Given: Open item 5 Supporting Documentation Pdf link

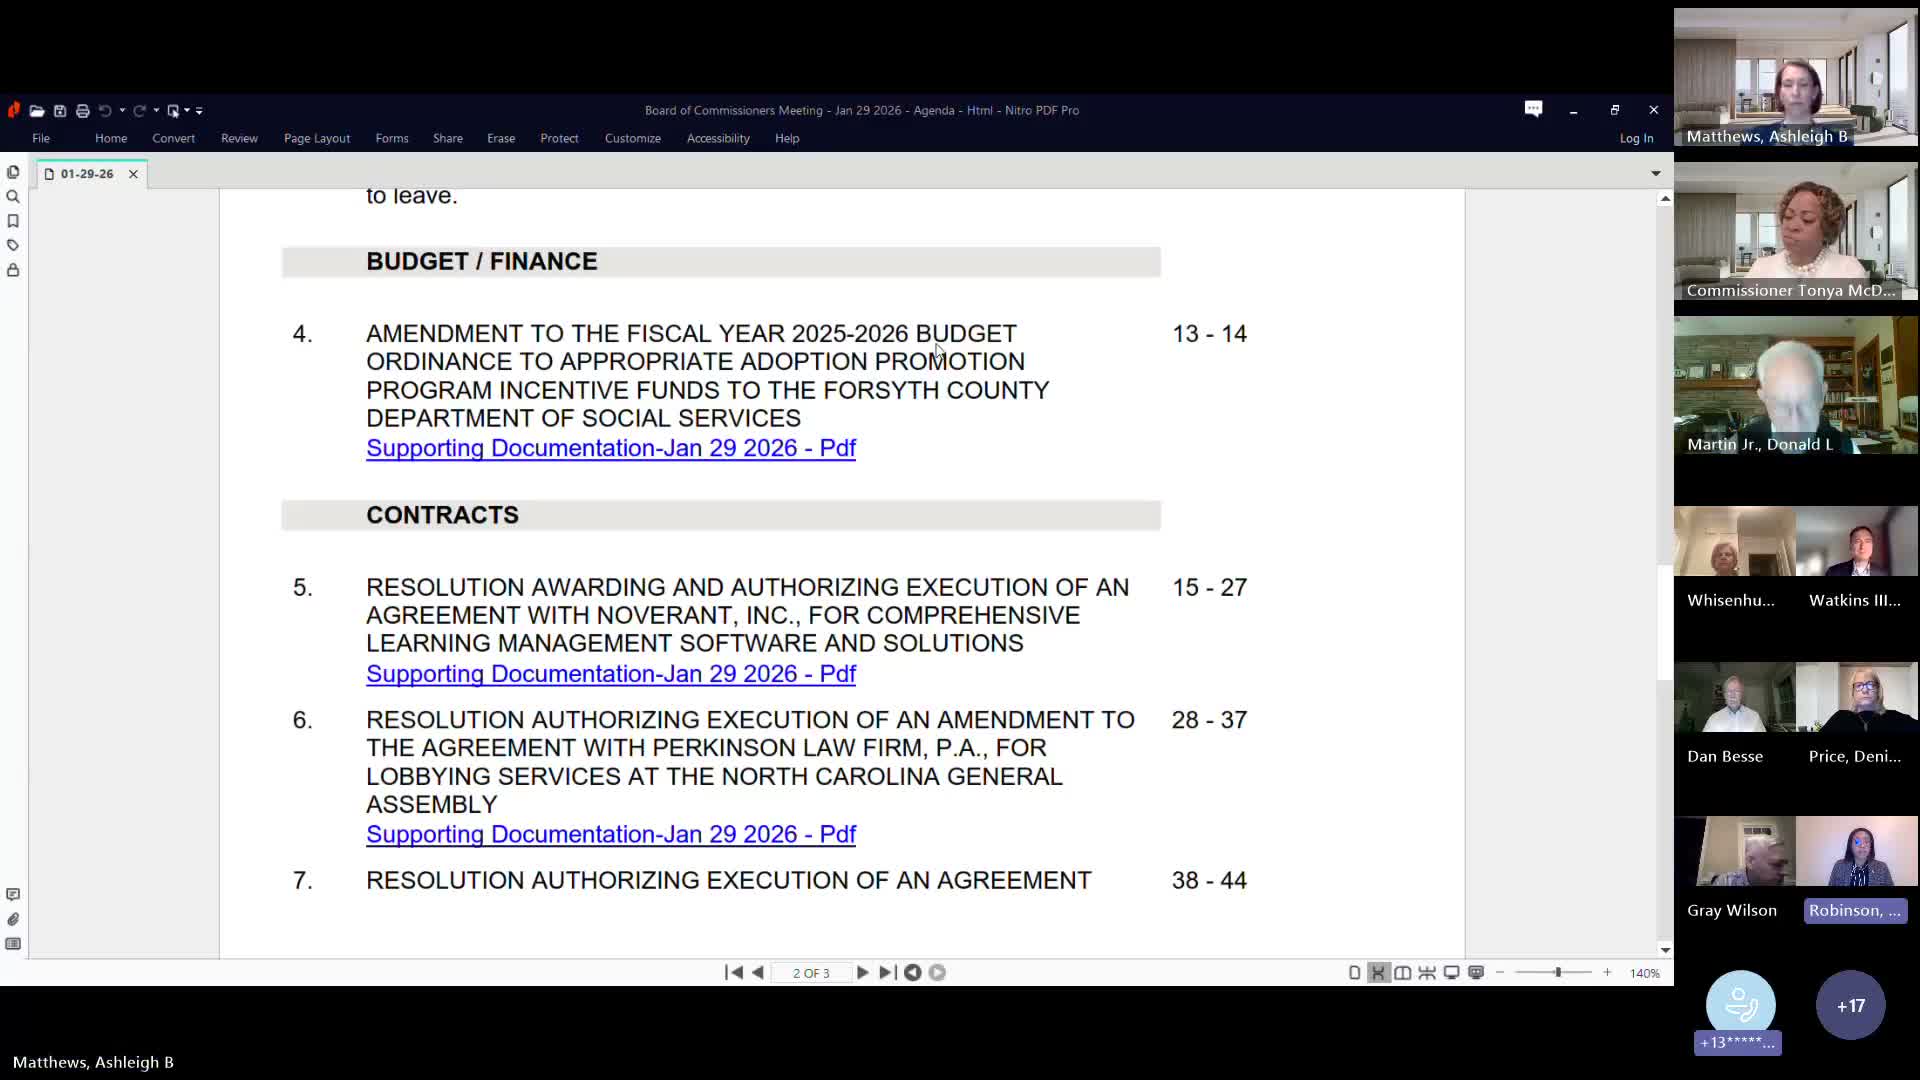Looking at the screenshot, I should click(x=610, y=674).
